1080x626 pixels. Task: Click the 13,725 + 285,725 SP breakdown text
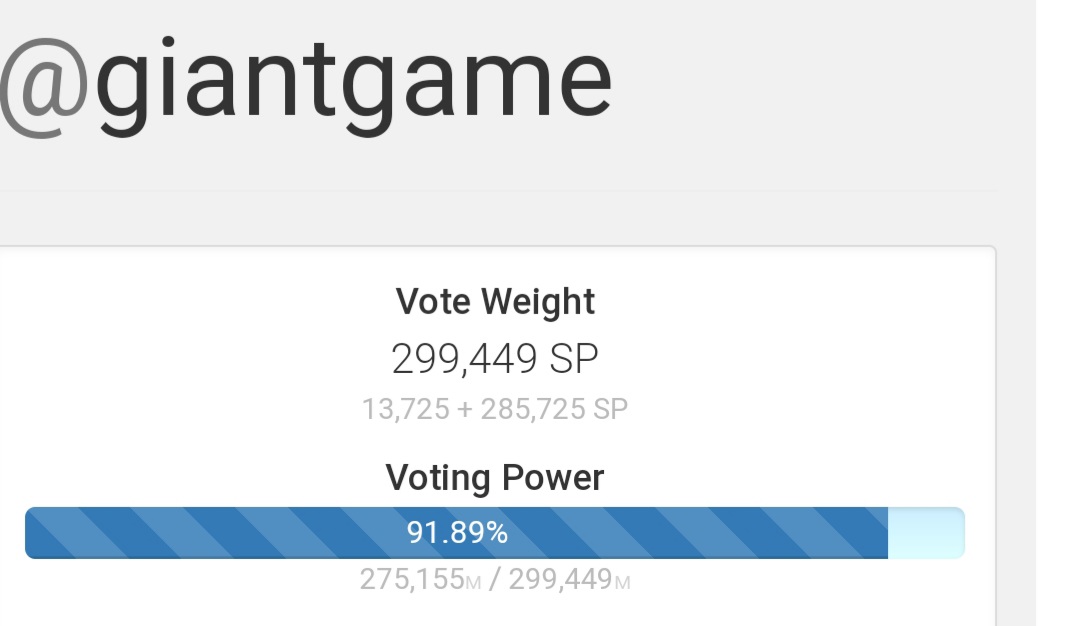tap(495, 409)
